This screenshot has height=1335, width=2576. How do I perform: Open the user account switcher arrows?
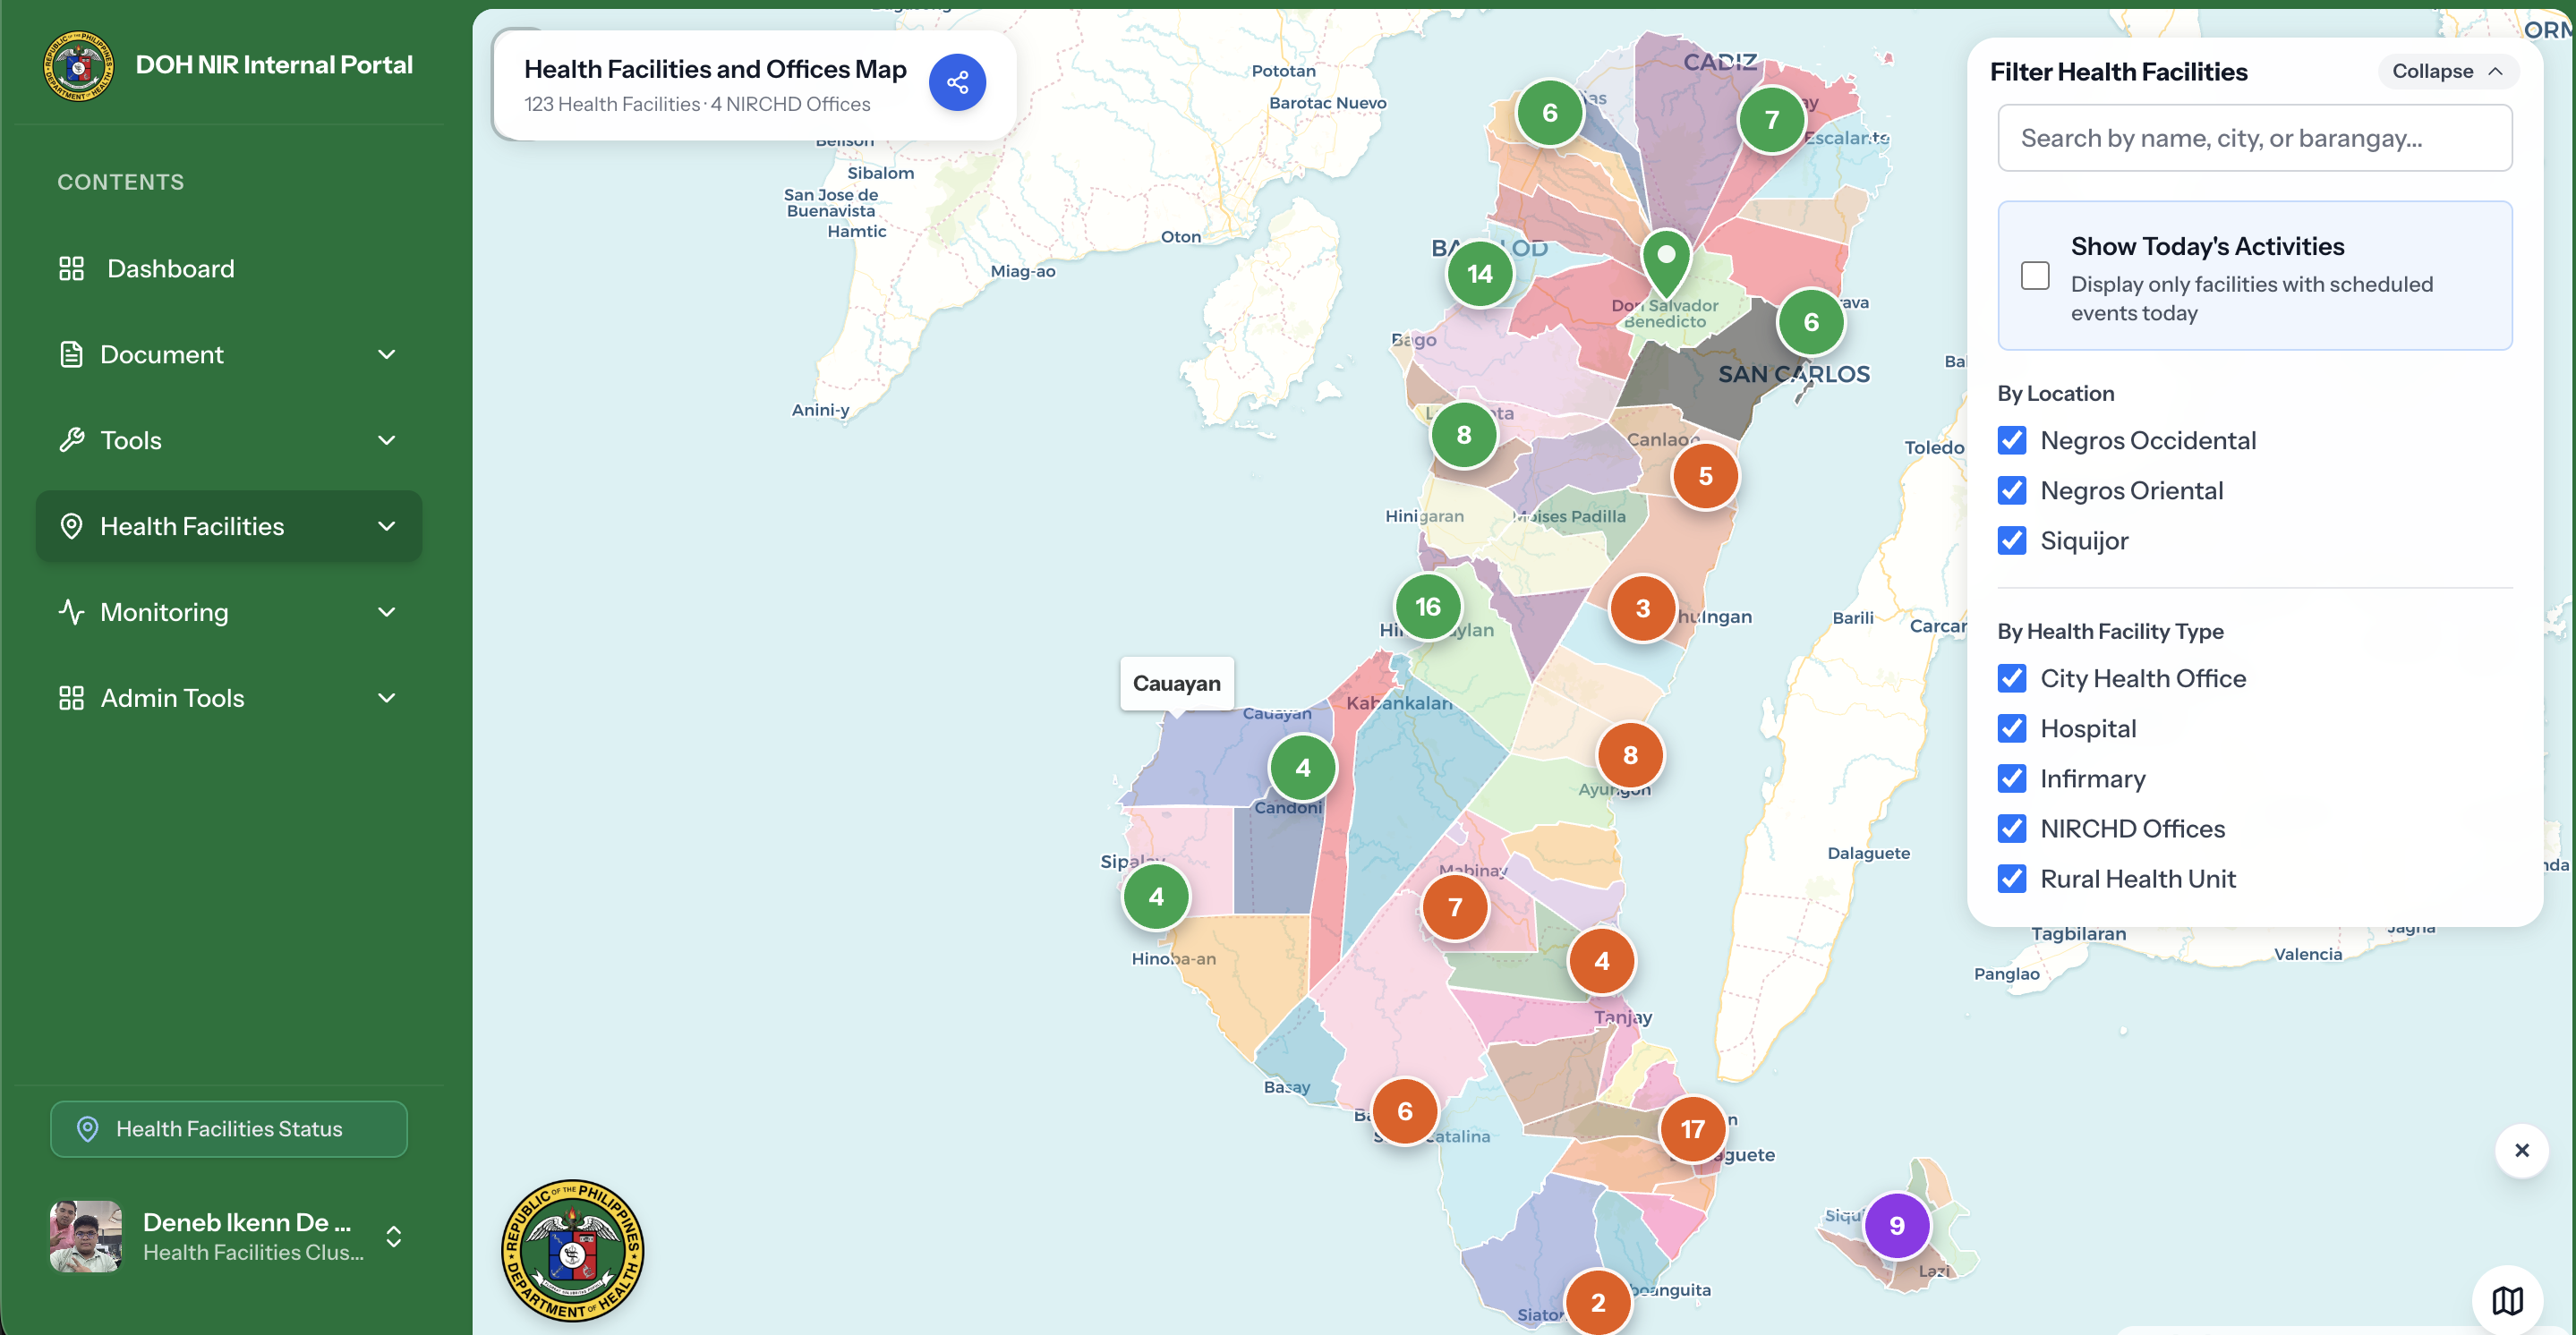394,1237
